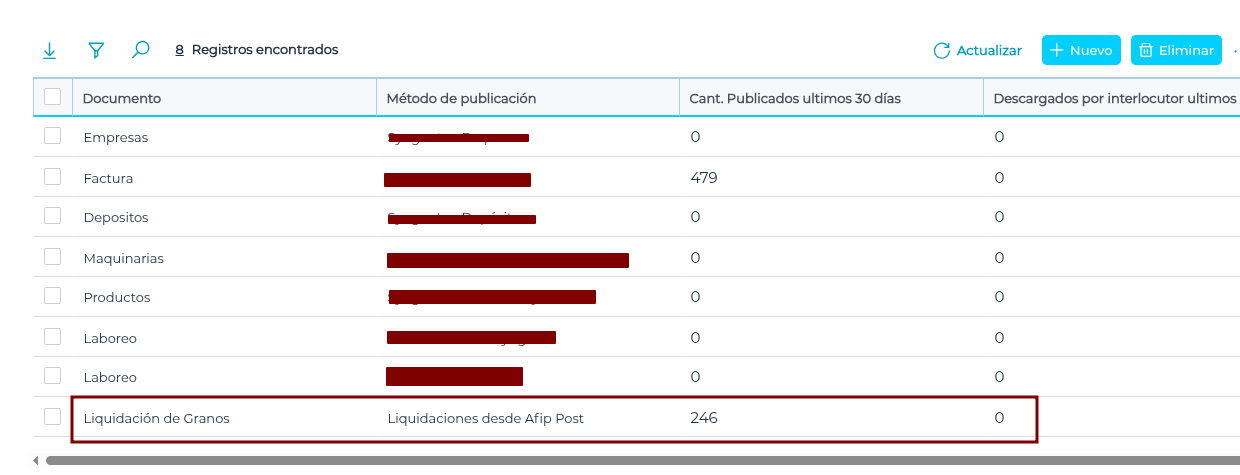The width and height of the screenshot is (1240, 475).
Task: Open the Liquidación de Granos row
Action: tap(157, 418)
